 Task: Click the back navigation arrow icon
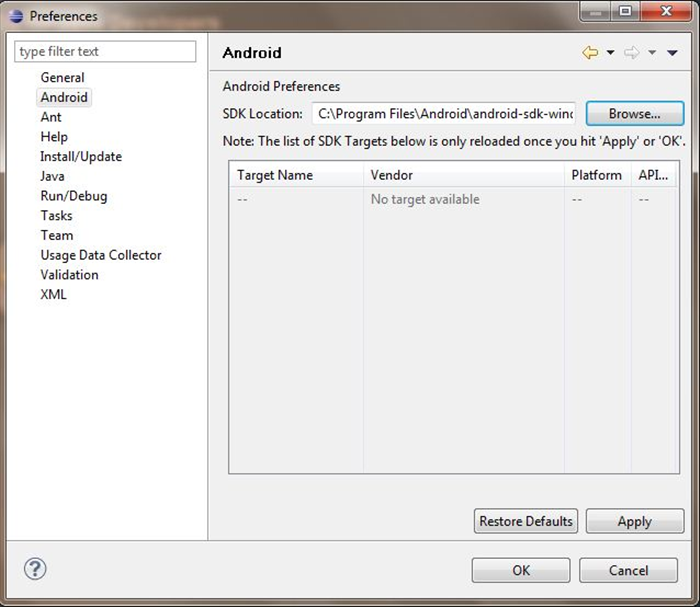(590, 53)
